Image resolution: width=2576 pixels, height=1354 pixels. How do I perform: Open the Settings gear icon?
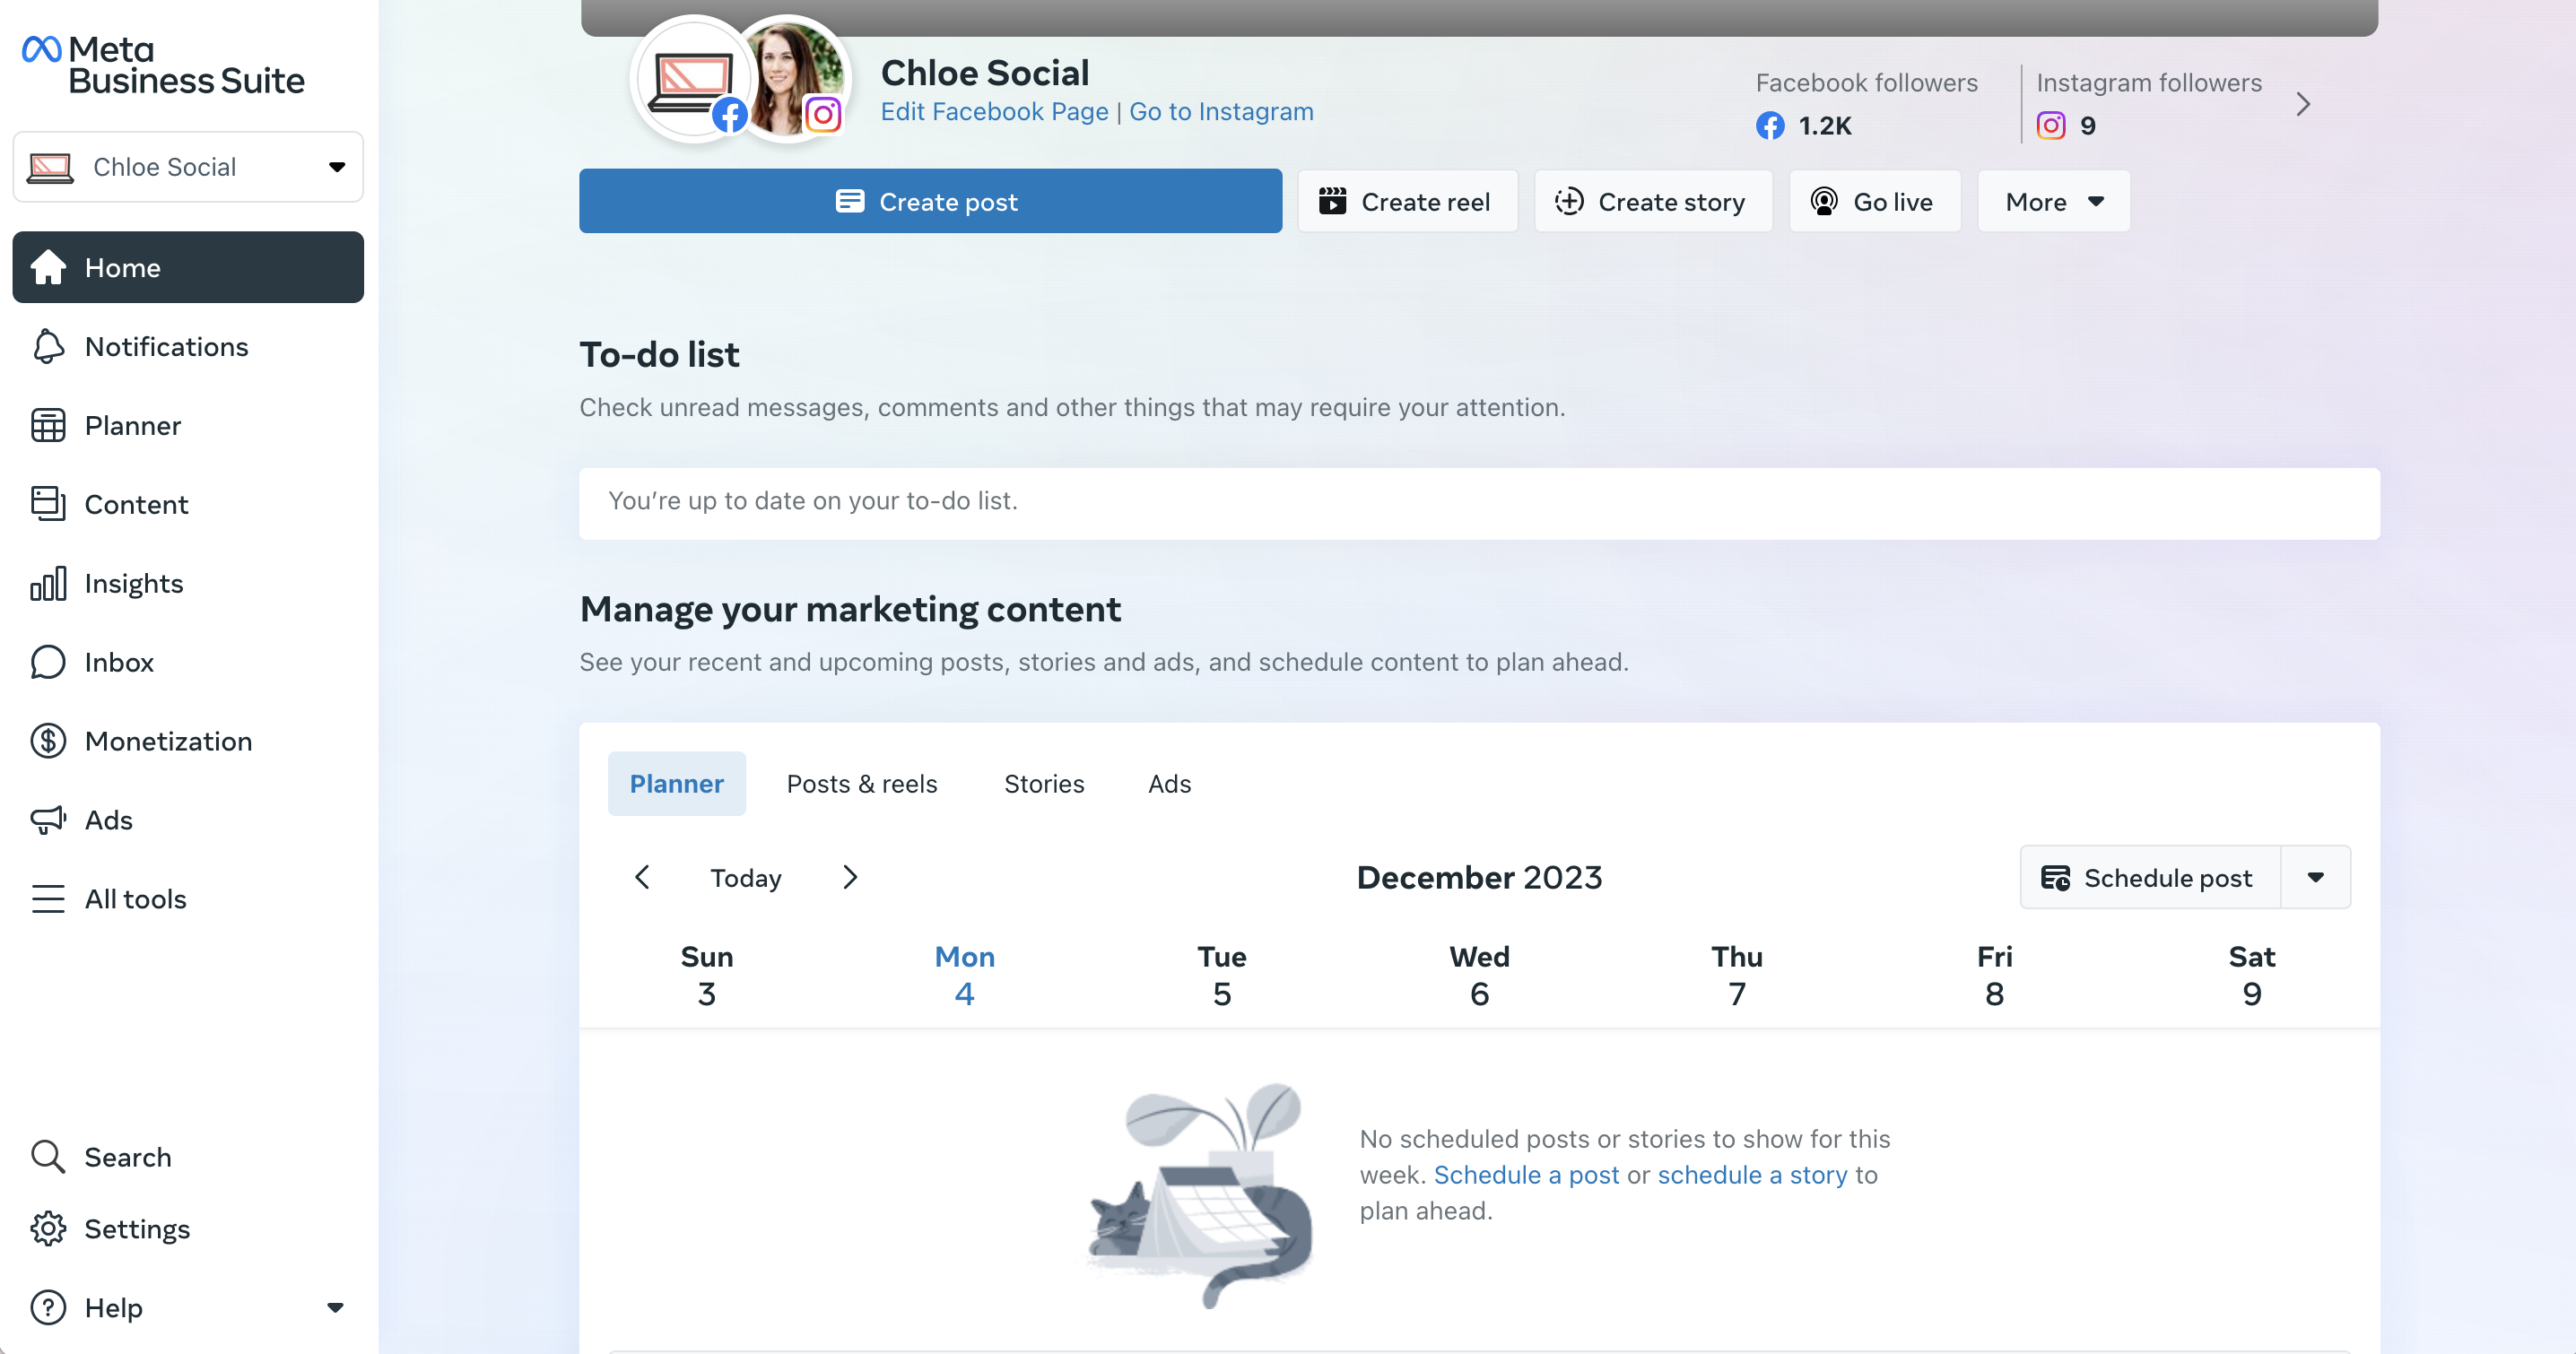click(48, 1228)
